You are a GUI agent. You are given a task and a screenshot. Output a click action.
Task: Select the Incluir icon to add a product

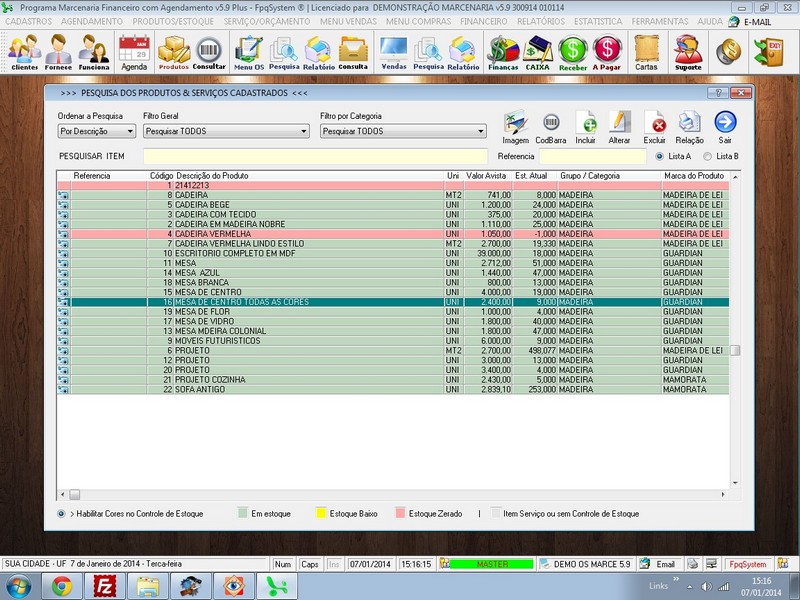[x=586, y=123]
